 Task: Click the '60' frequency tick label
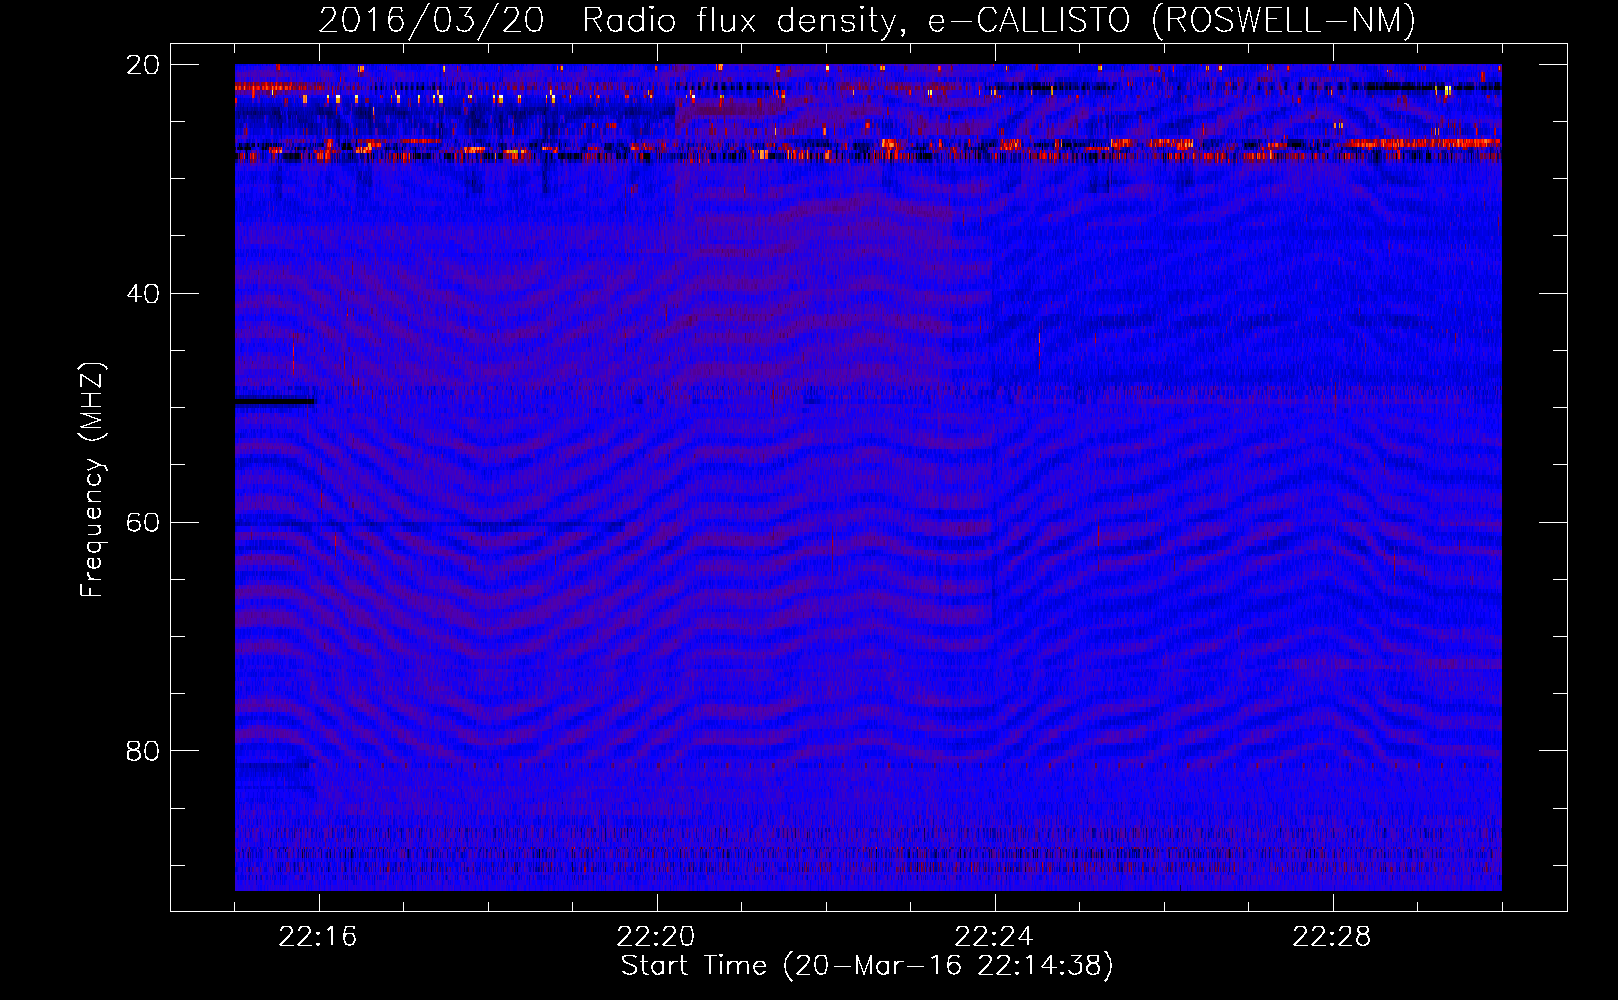tap(143, 522)
